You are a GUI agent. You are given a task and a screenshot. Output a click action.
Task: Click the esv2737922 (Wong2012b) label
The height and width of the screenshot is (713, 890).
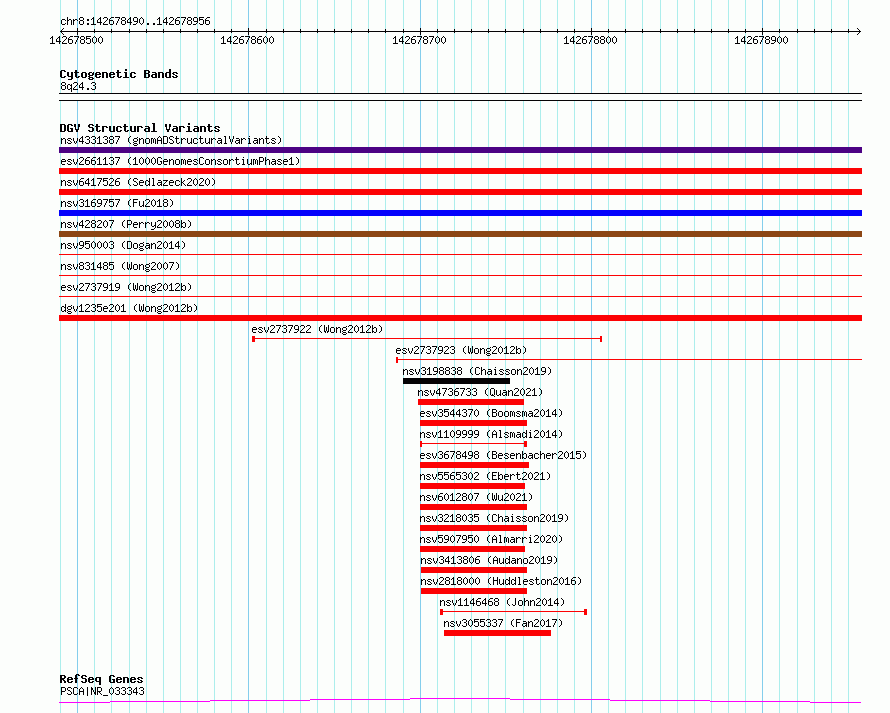[x=317, y=329]
